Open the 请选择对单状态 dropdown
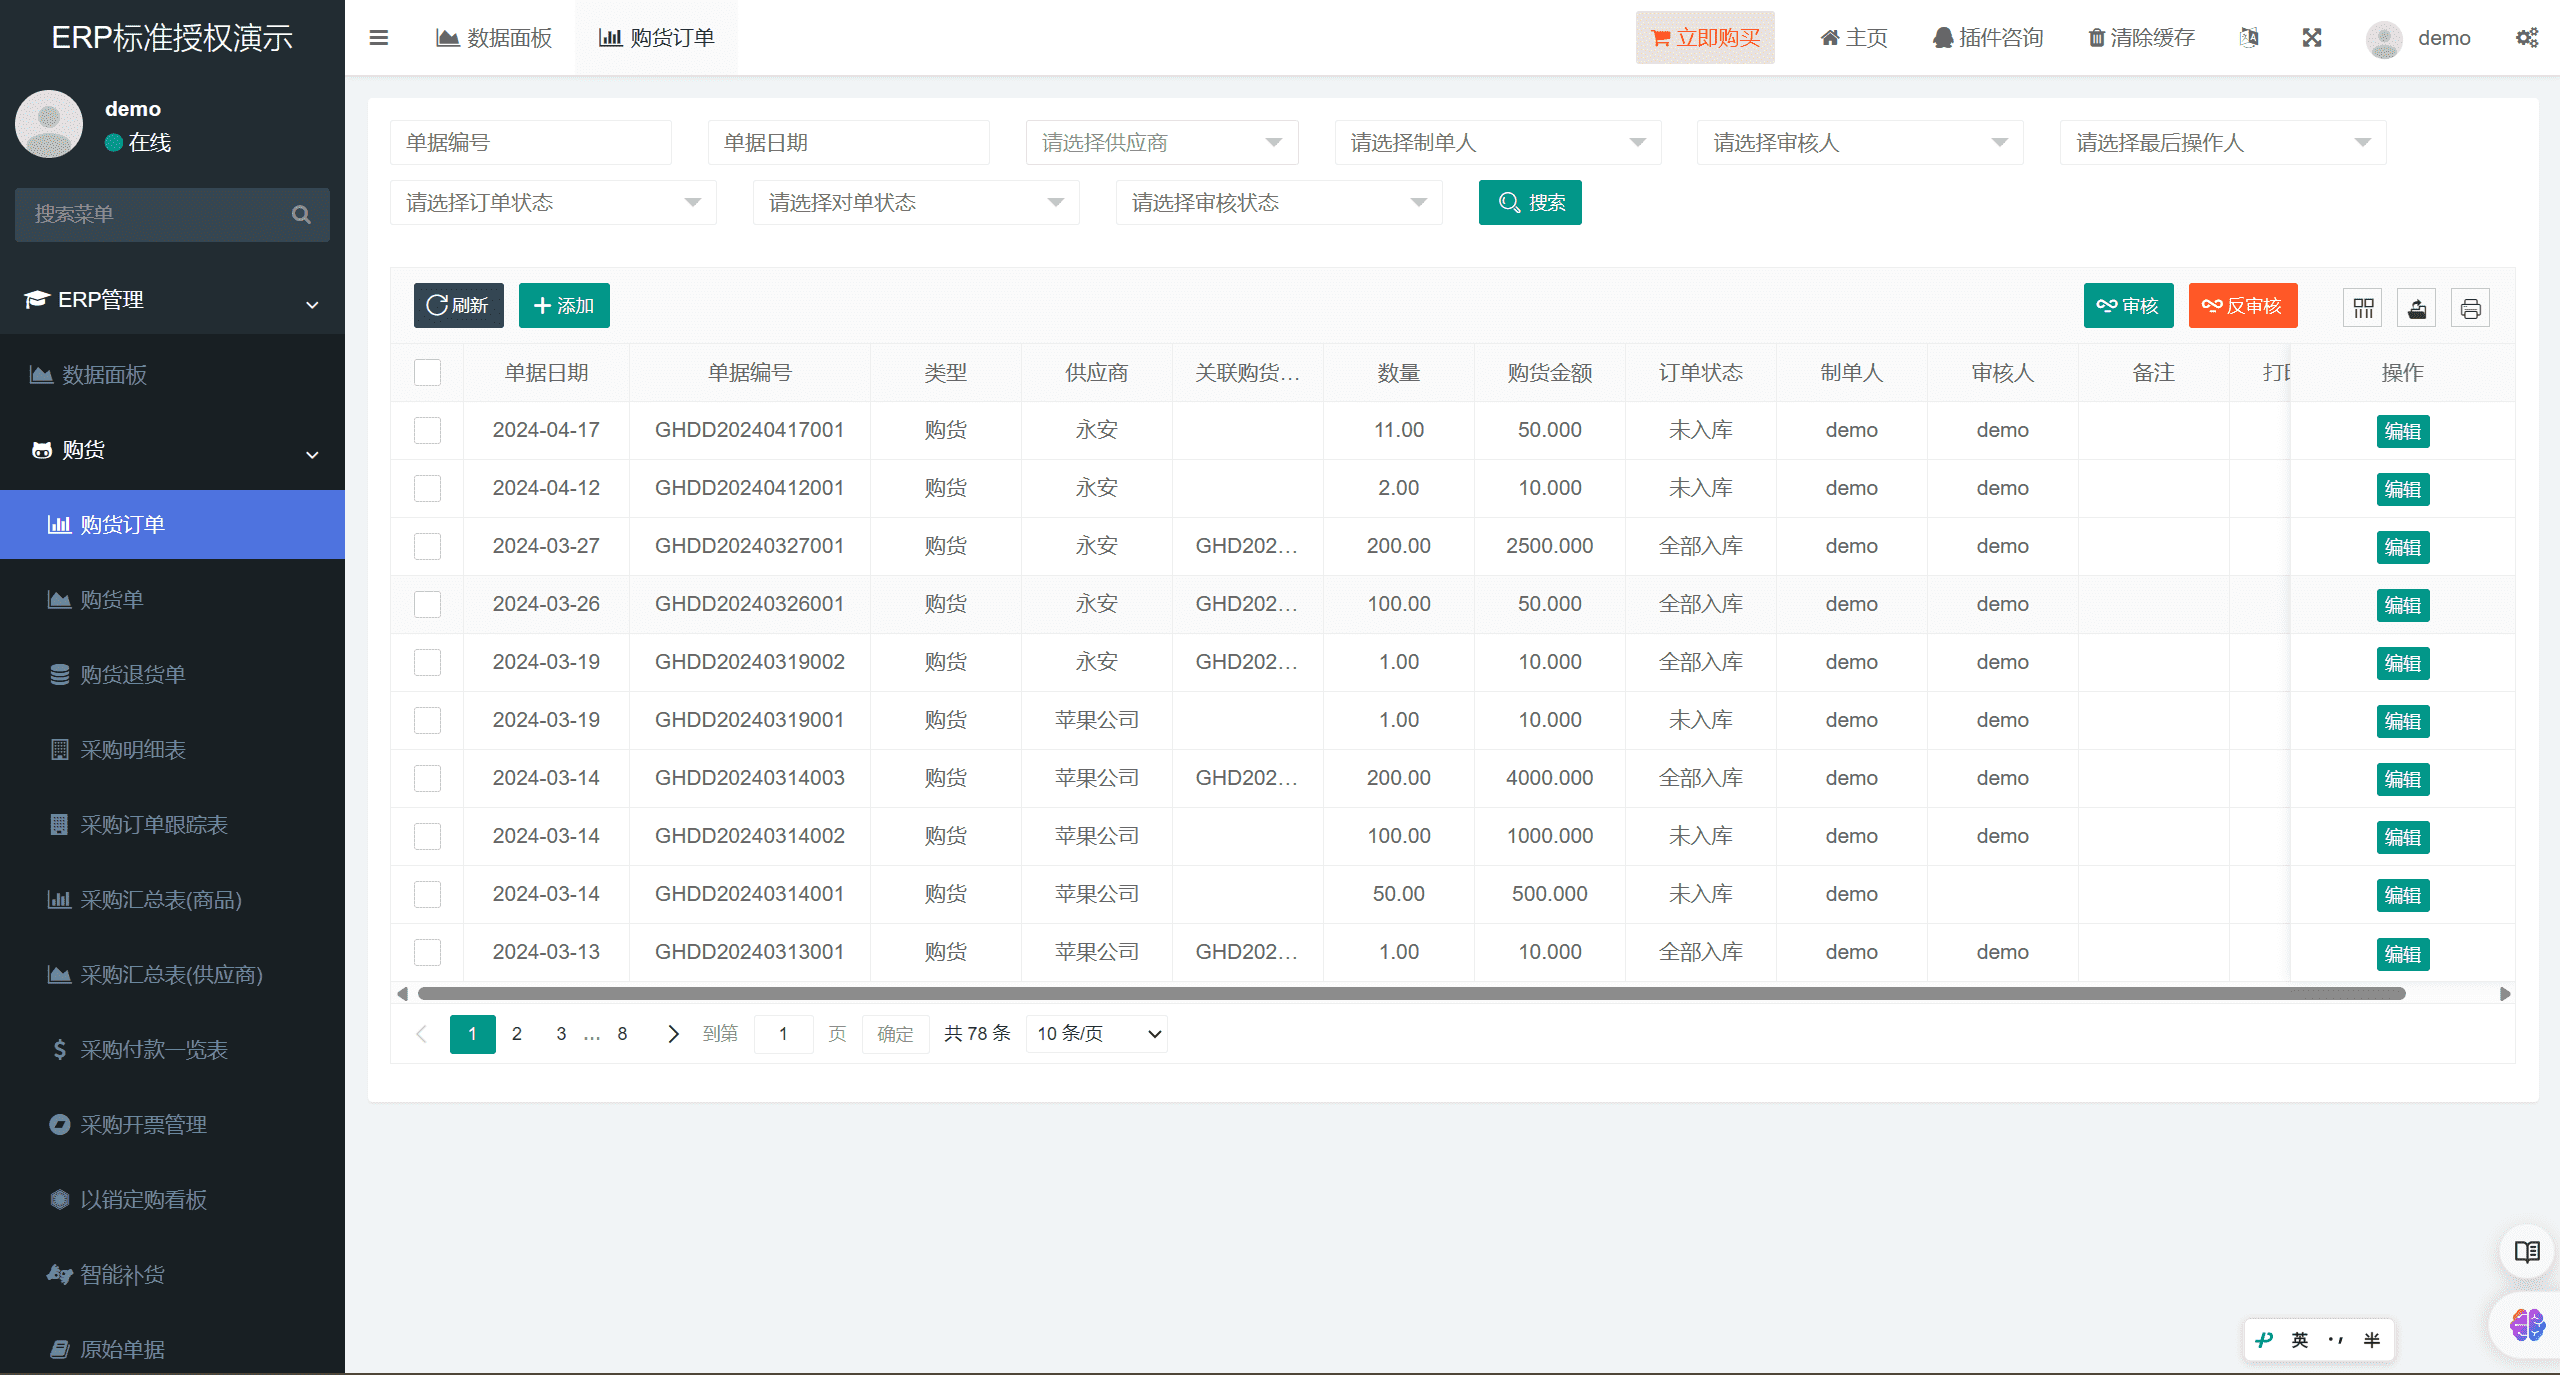The width and height of the screenshot is (2560, 1375). [x=916, y=203]
